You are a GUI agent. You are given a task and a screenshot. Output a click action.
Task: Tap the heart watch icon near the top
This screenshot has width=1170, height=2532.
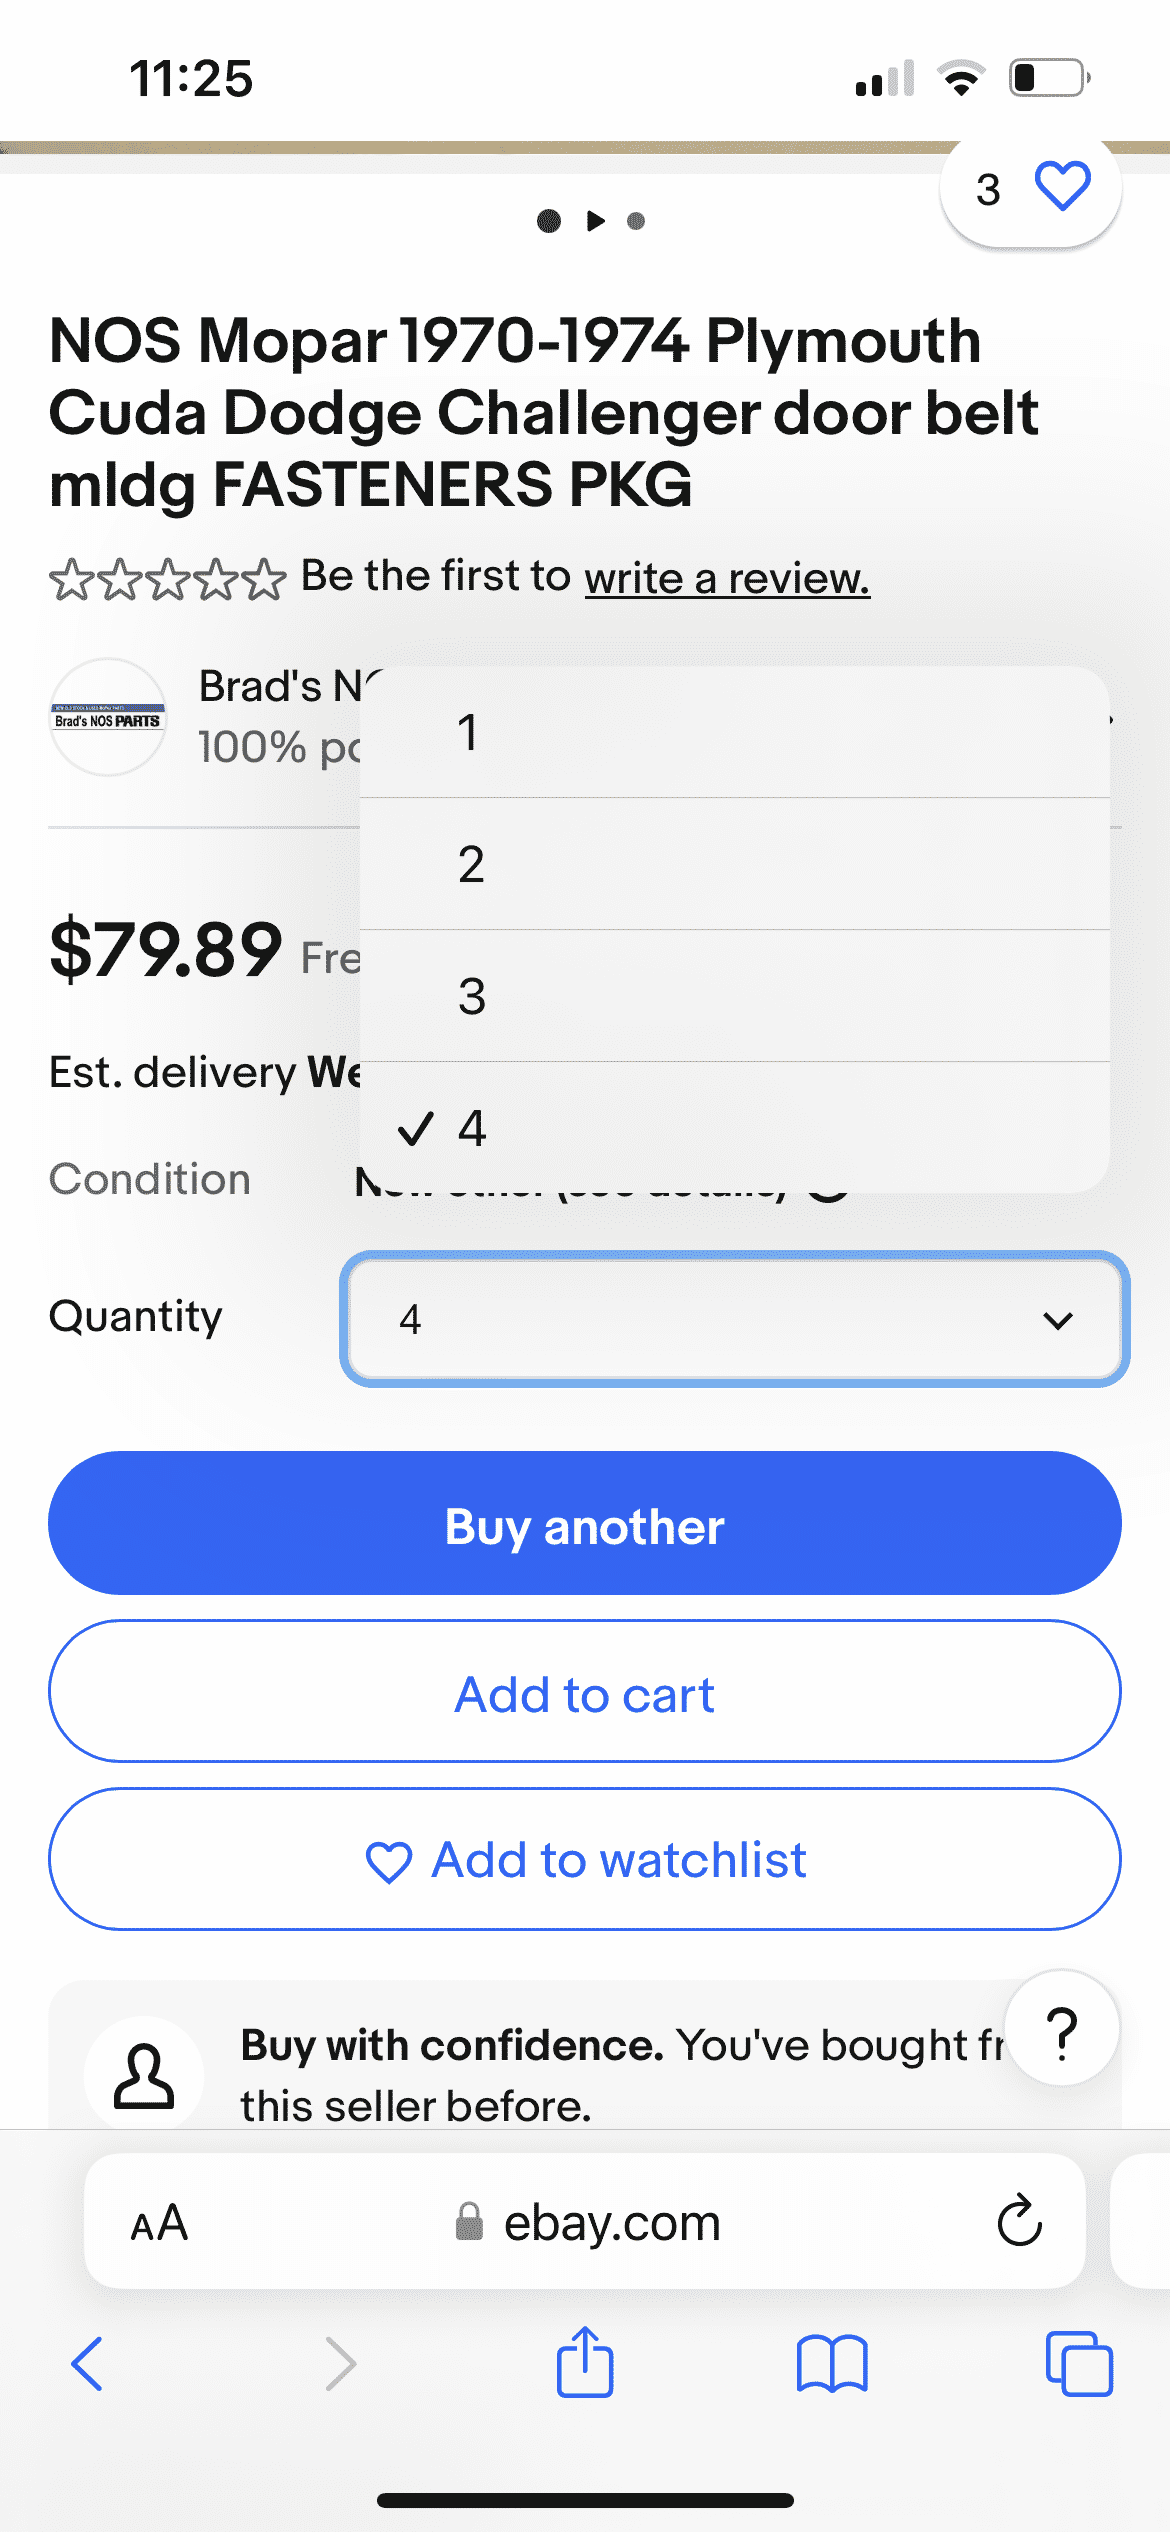[x=1061, y=187]
